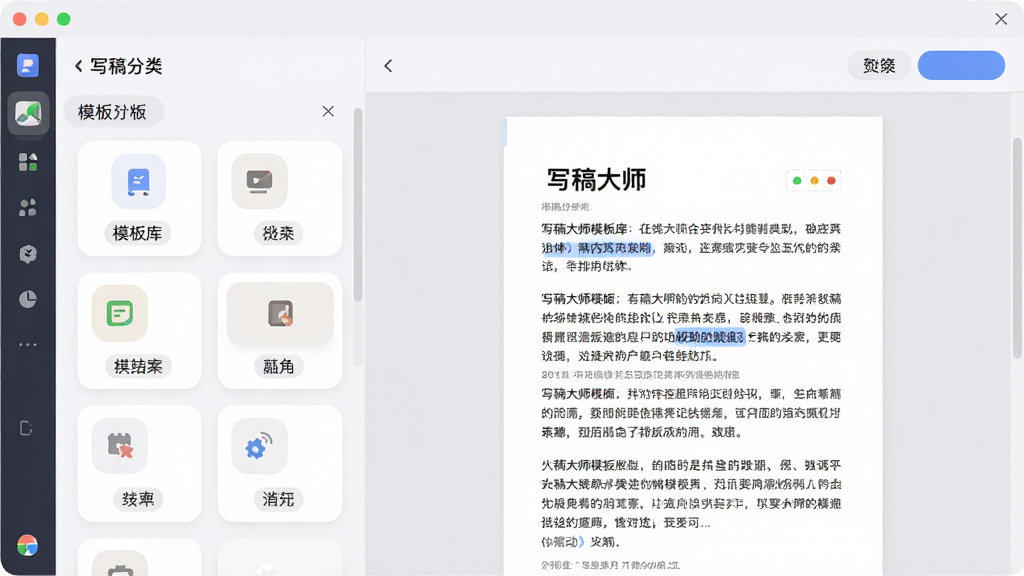Click back arrow in preview toolbar
This screenshot has width=1024, height=576.
point(389,65)
